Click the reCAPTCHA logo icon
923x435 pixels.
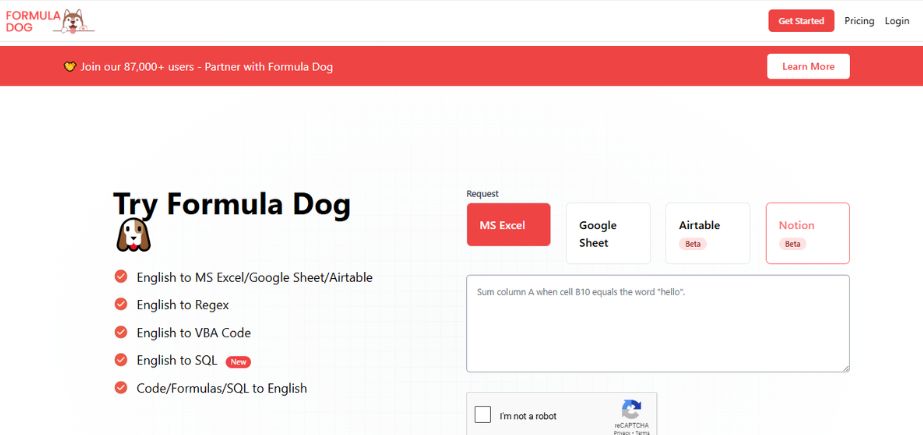631,410
